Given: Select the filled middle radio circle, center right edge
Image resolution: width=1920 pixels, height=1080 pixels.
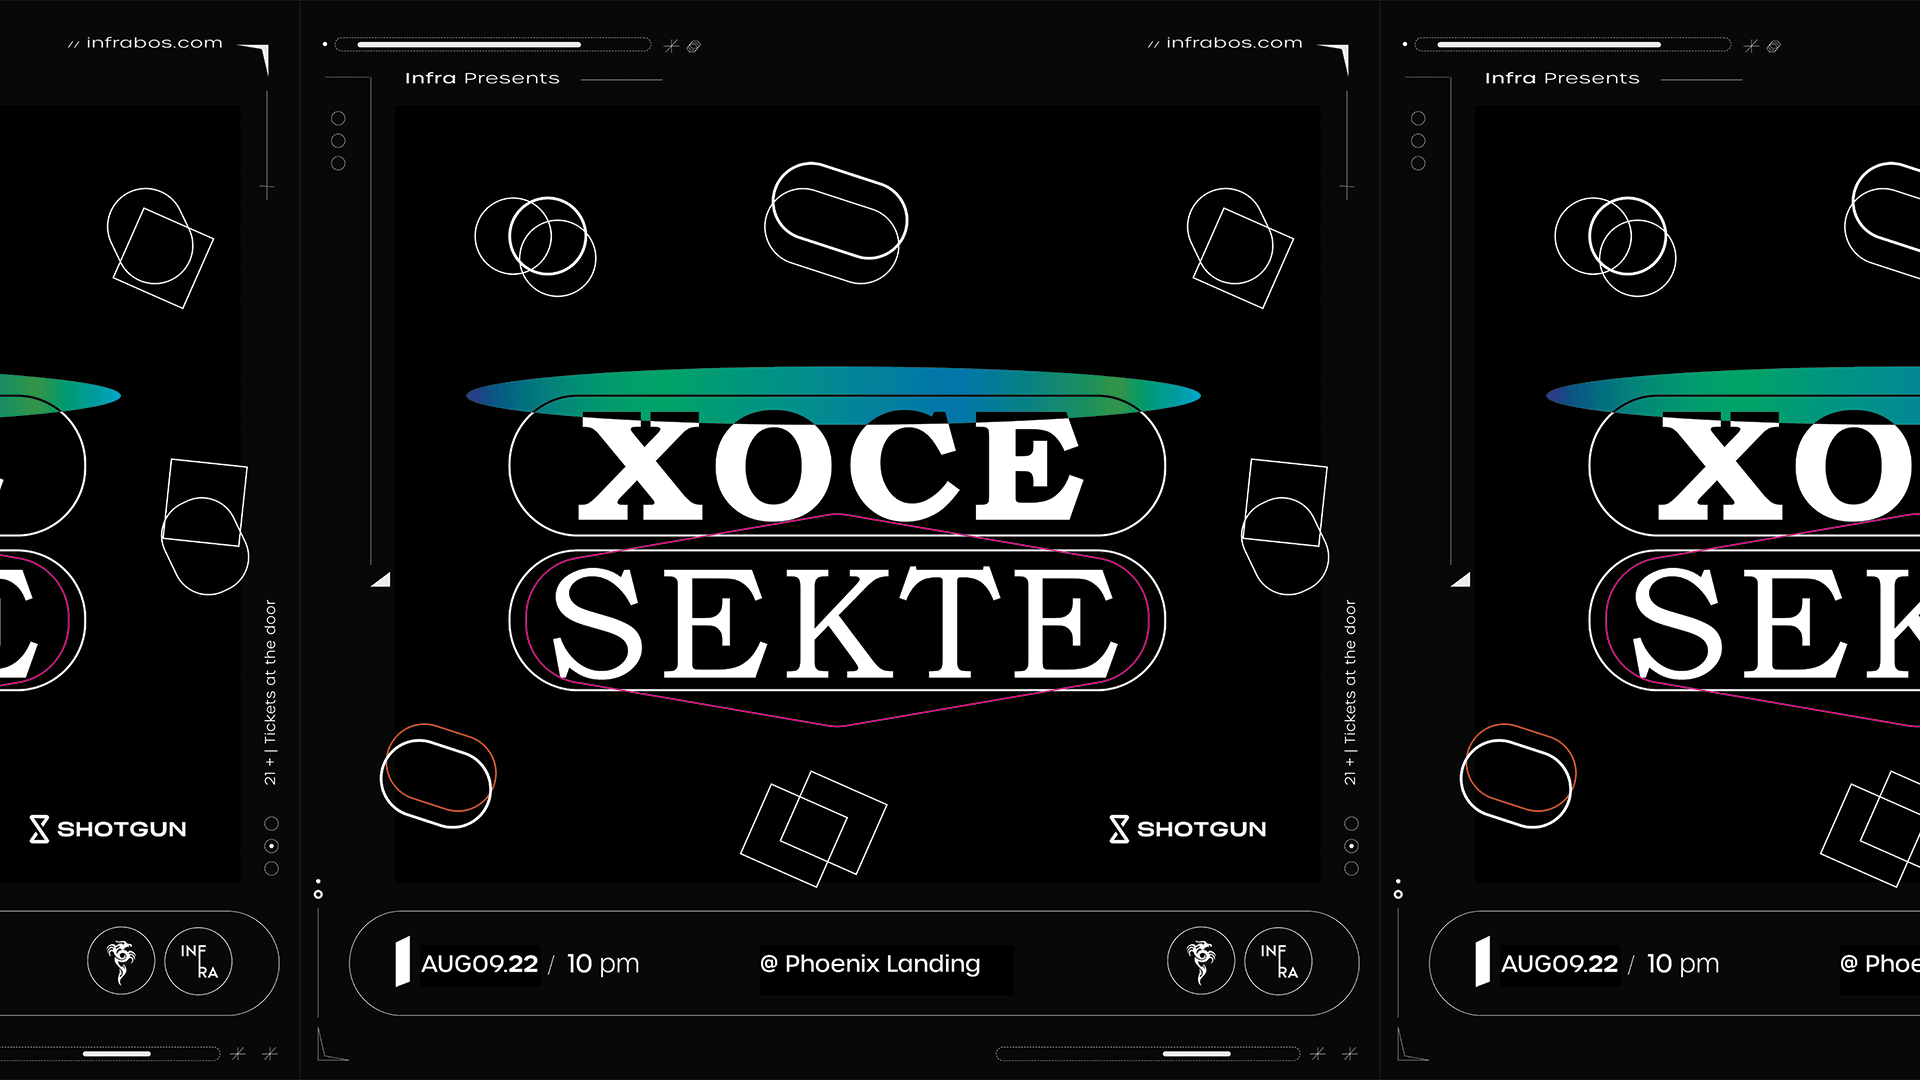Looking at the screenshot, I should [x=1351, y=846].
